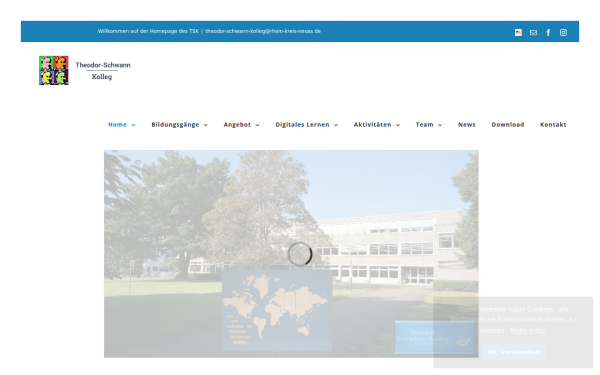Expand the Aktivitäten dropdown arrow
Image resolution: width=600 pixels, height=375 pixels.
398,125
